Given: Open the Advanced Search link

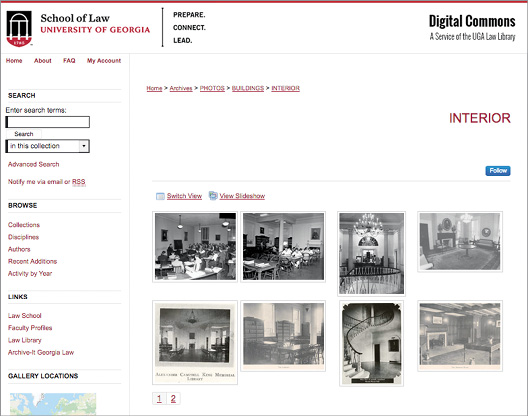Looking at the screenshot, I should pyautogui.click(x=34, y=164).
